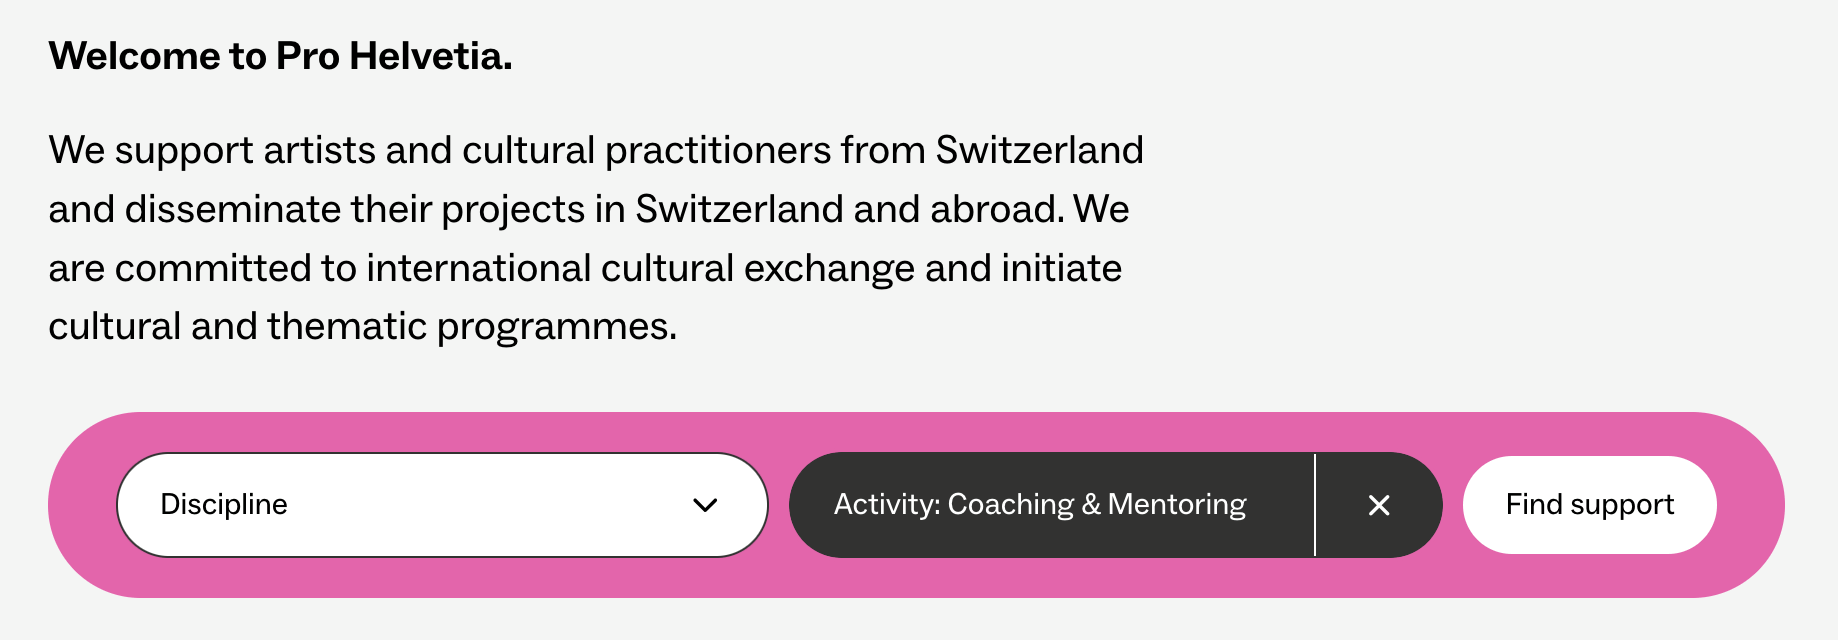The height and width of the screenshot is (640, 1838).
Task: Select the Activity: Coaching & Mentoring chip
Action: pyautogui.click(x=1040, y=505)
